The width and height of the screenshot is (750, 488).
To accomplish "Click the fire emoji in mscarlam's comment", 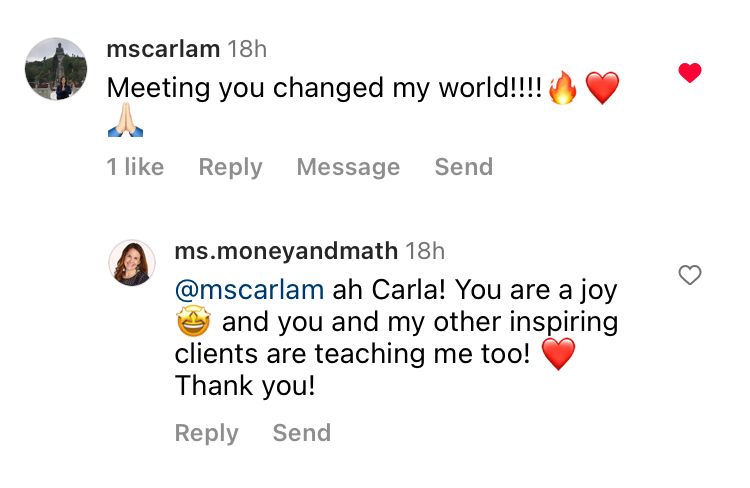I will click(562, 88).
